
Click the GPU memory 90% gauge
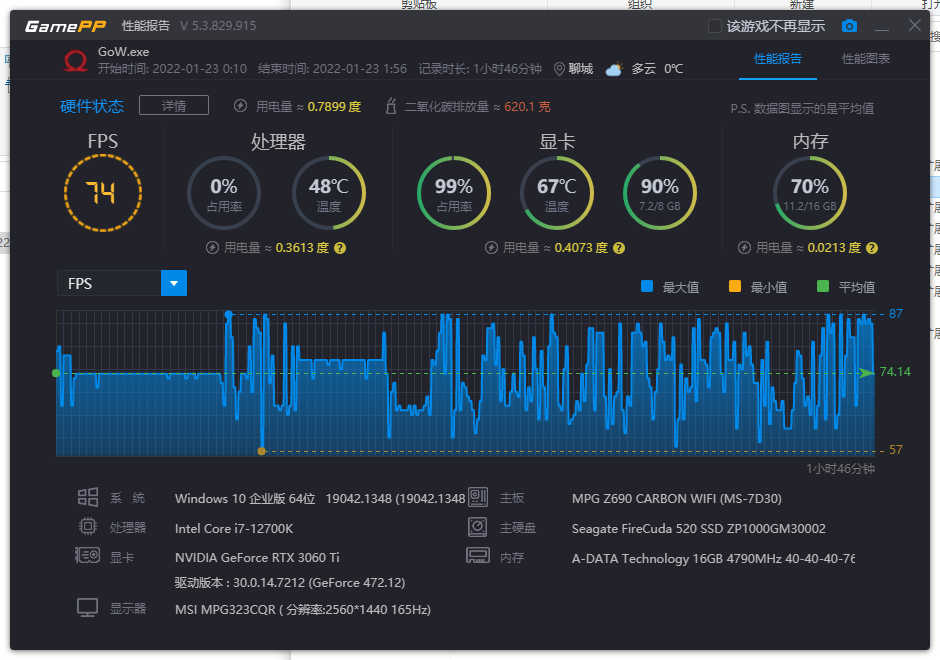click(660, 193)
